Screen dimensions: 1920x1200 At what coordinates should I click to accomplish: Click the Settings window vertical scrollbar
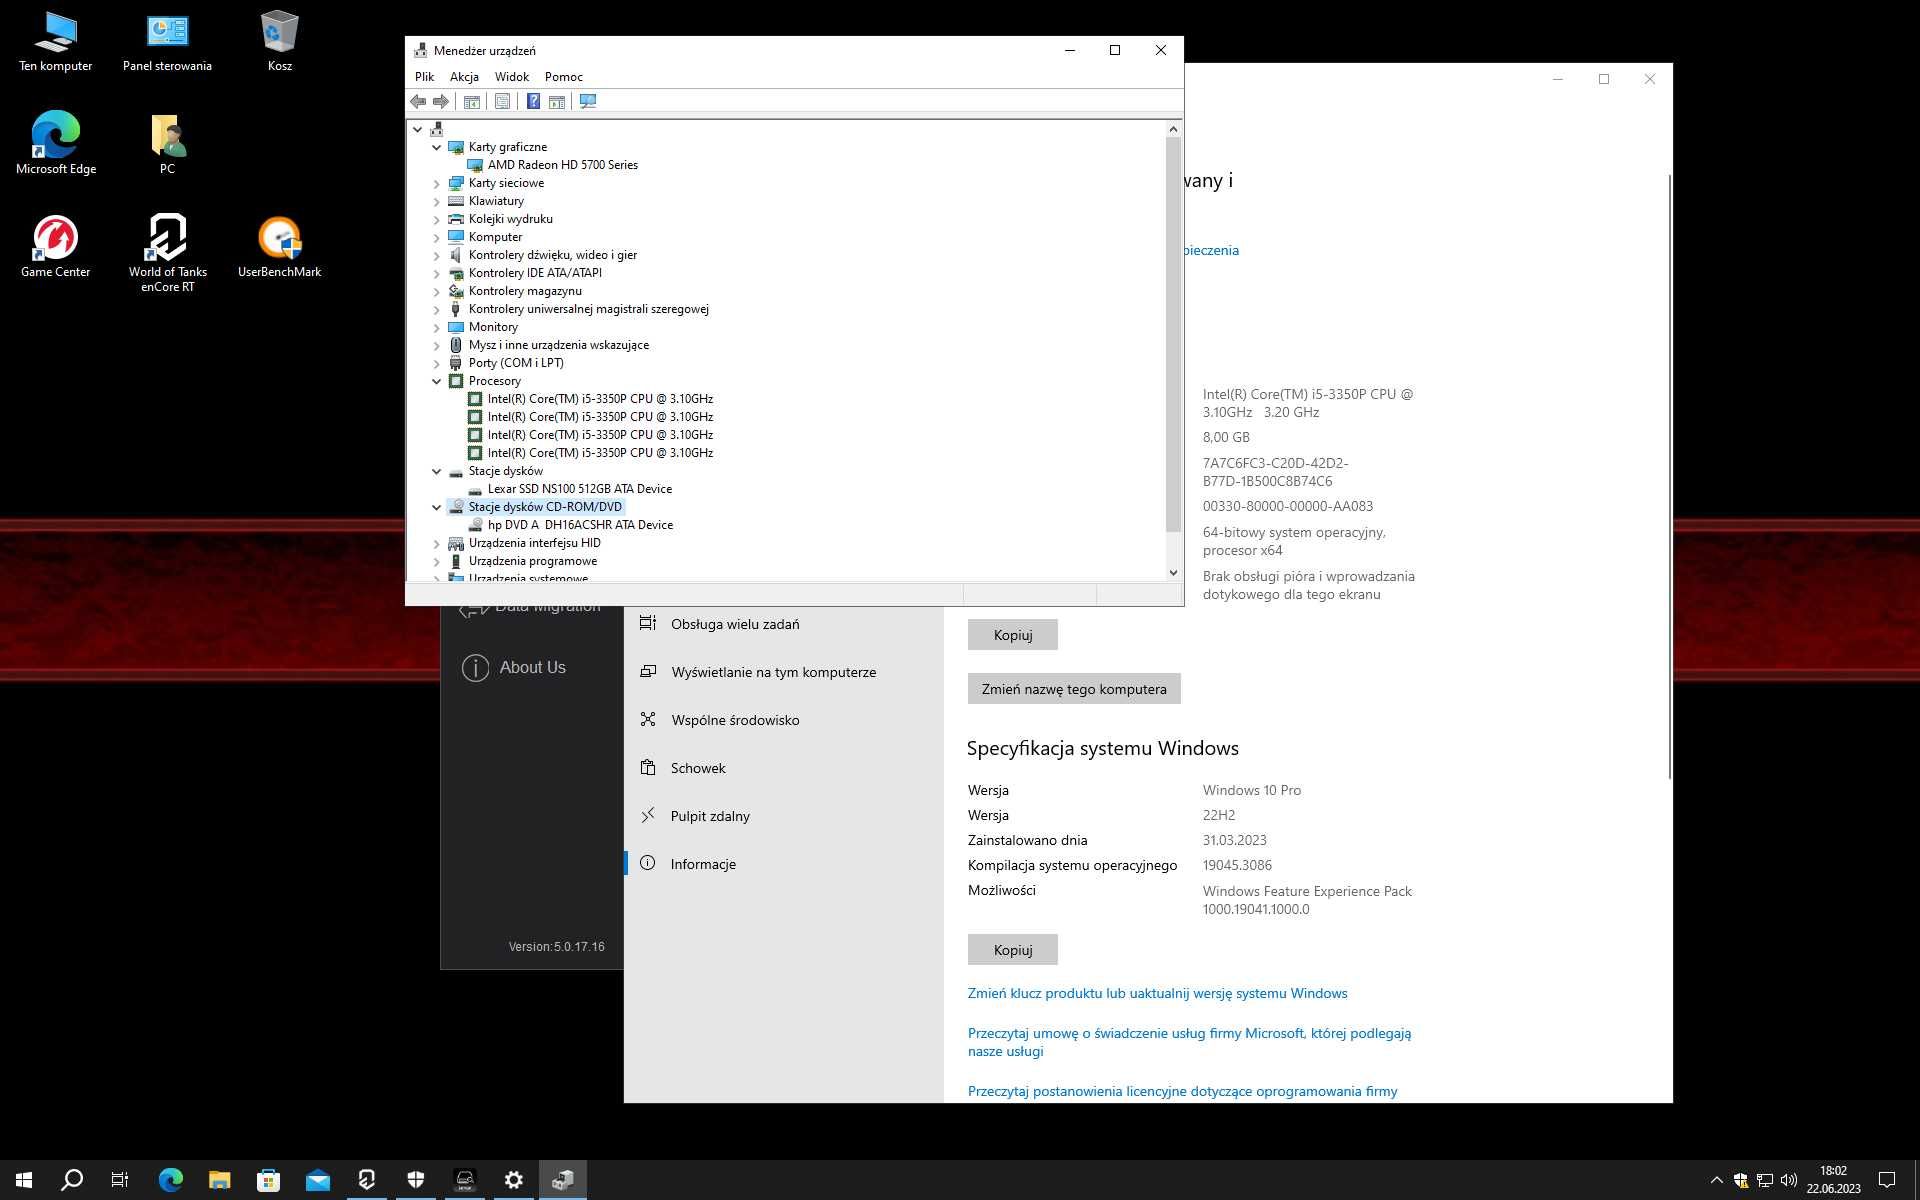coord(1669,477)
